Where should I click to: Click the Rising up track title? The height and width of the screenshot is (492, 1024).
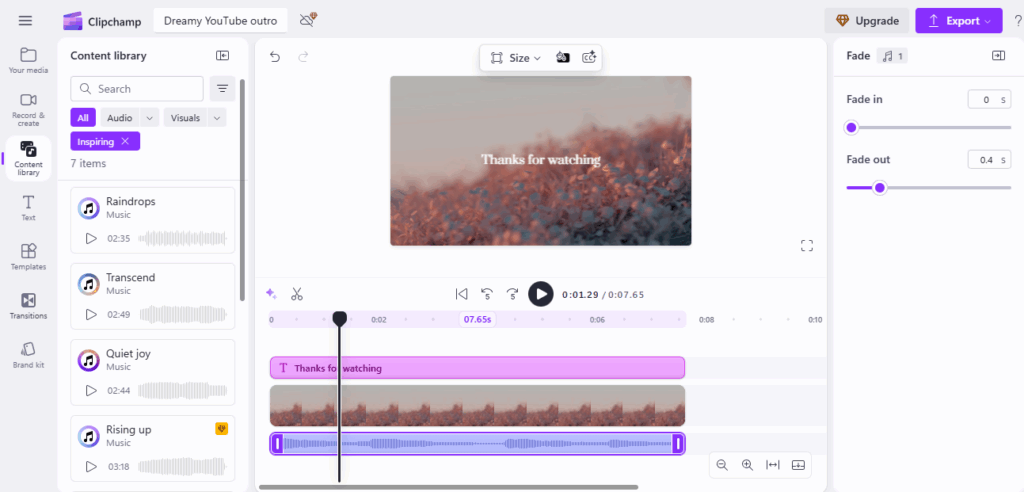tap(129, 429)
